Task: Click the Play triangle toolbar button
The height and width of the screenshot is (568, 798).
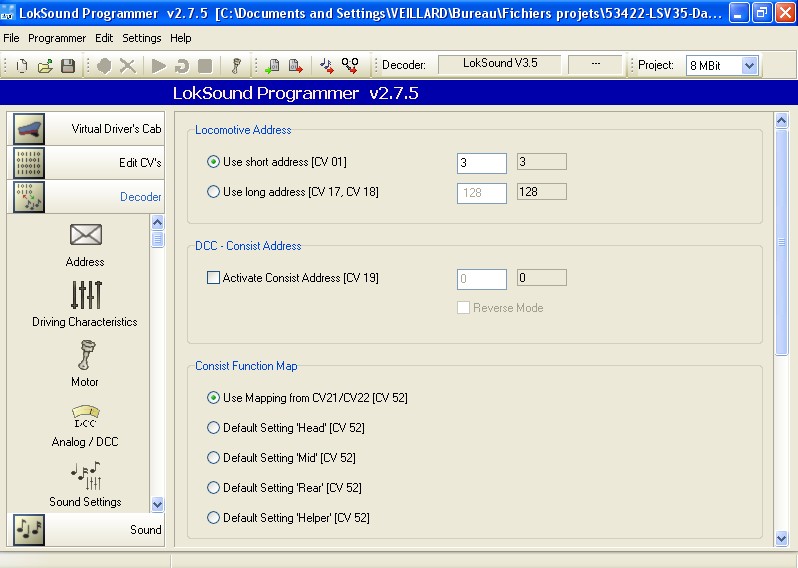Action: click(159, 66)
